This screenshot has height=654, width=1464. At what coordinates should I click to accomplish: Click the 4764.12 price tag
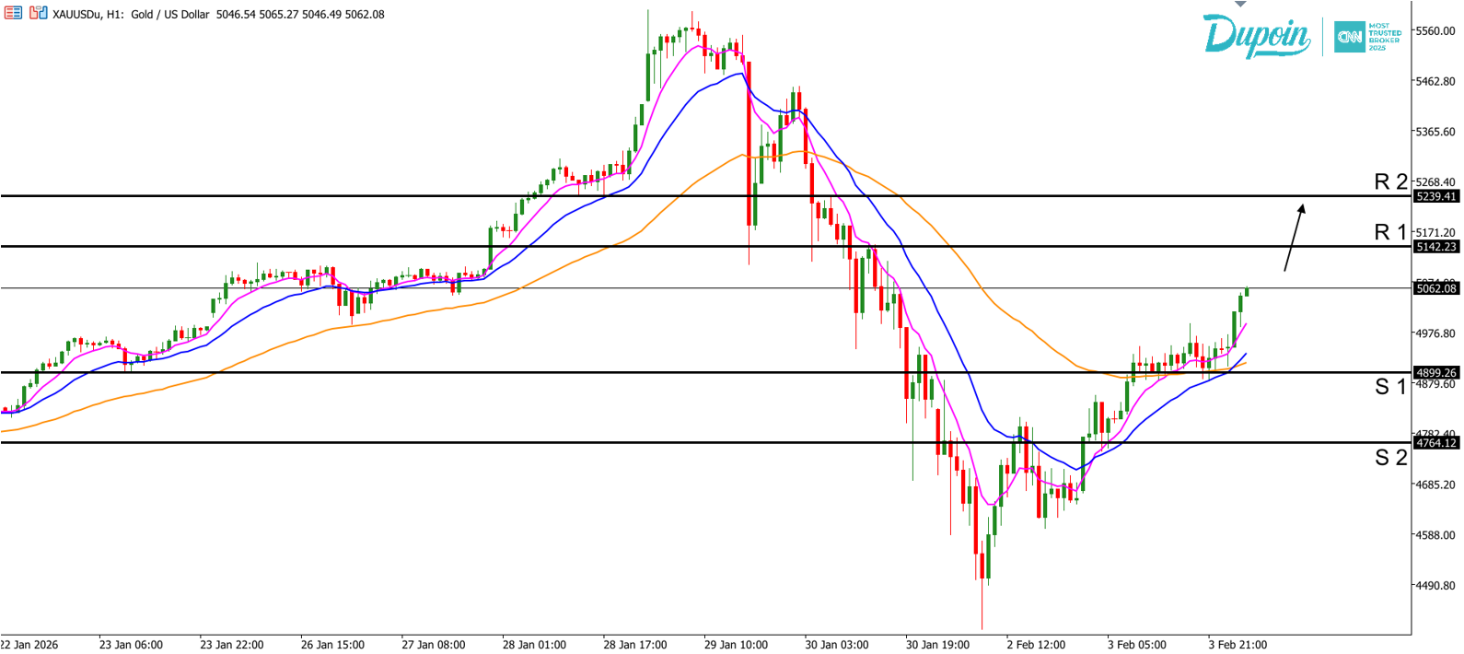[1437, 442]
